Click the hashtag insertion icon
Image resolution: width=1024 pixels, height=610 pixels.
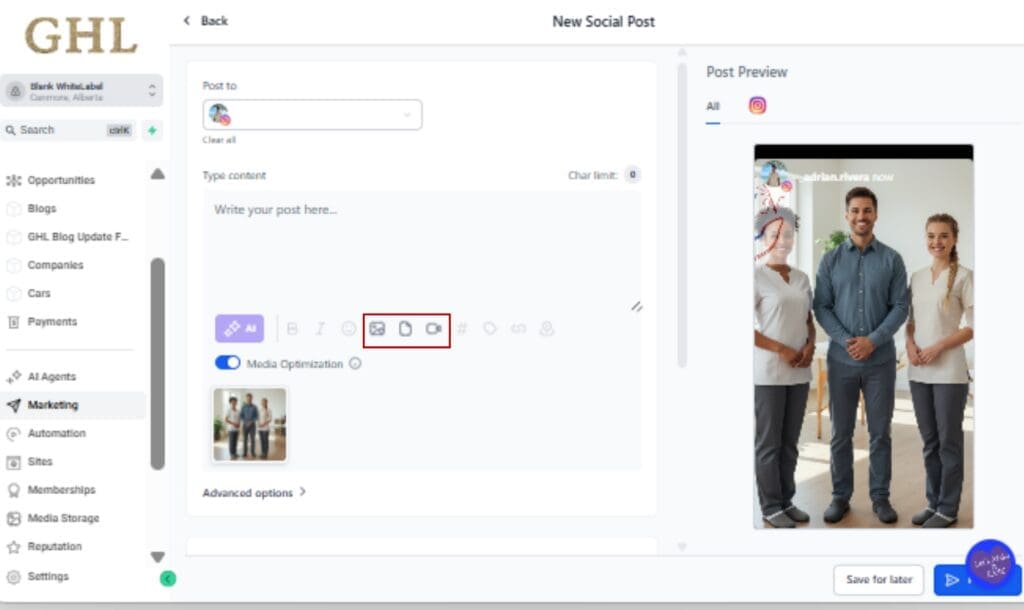(x=462, y=328)
